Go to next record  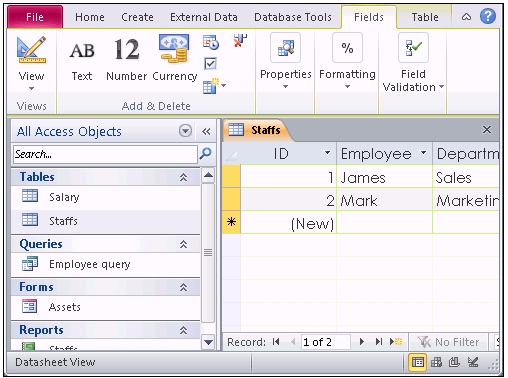[362, 342]
